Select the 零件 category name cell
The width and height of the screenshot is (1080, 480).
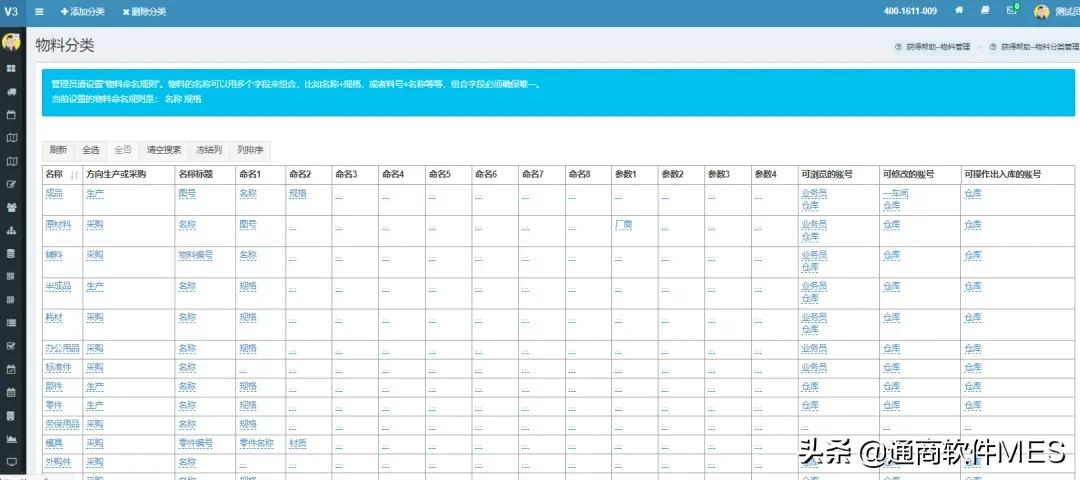point(54,405)
